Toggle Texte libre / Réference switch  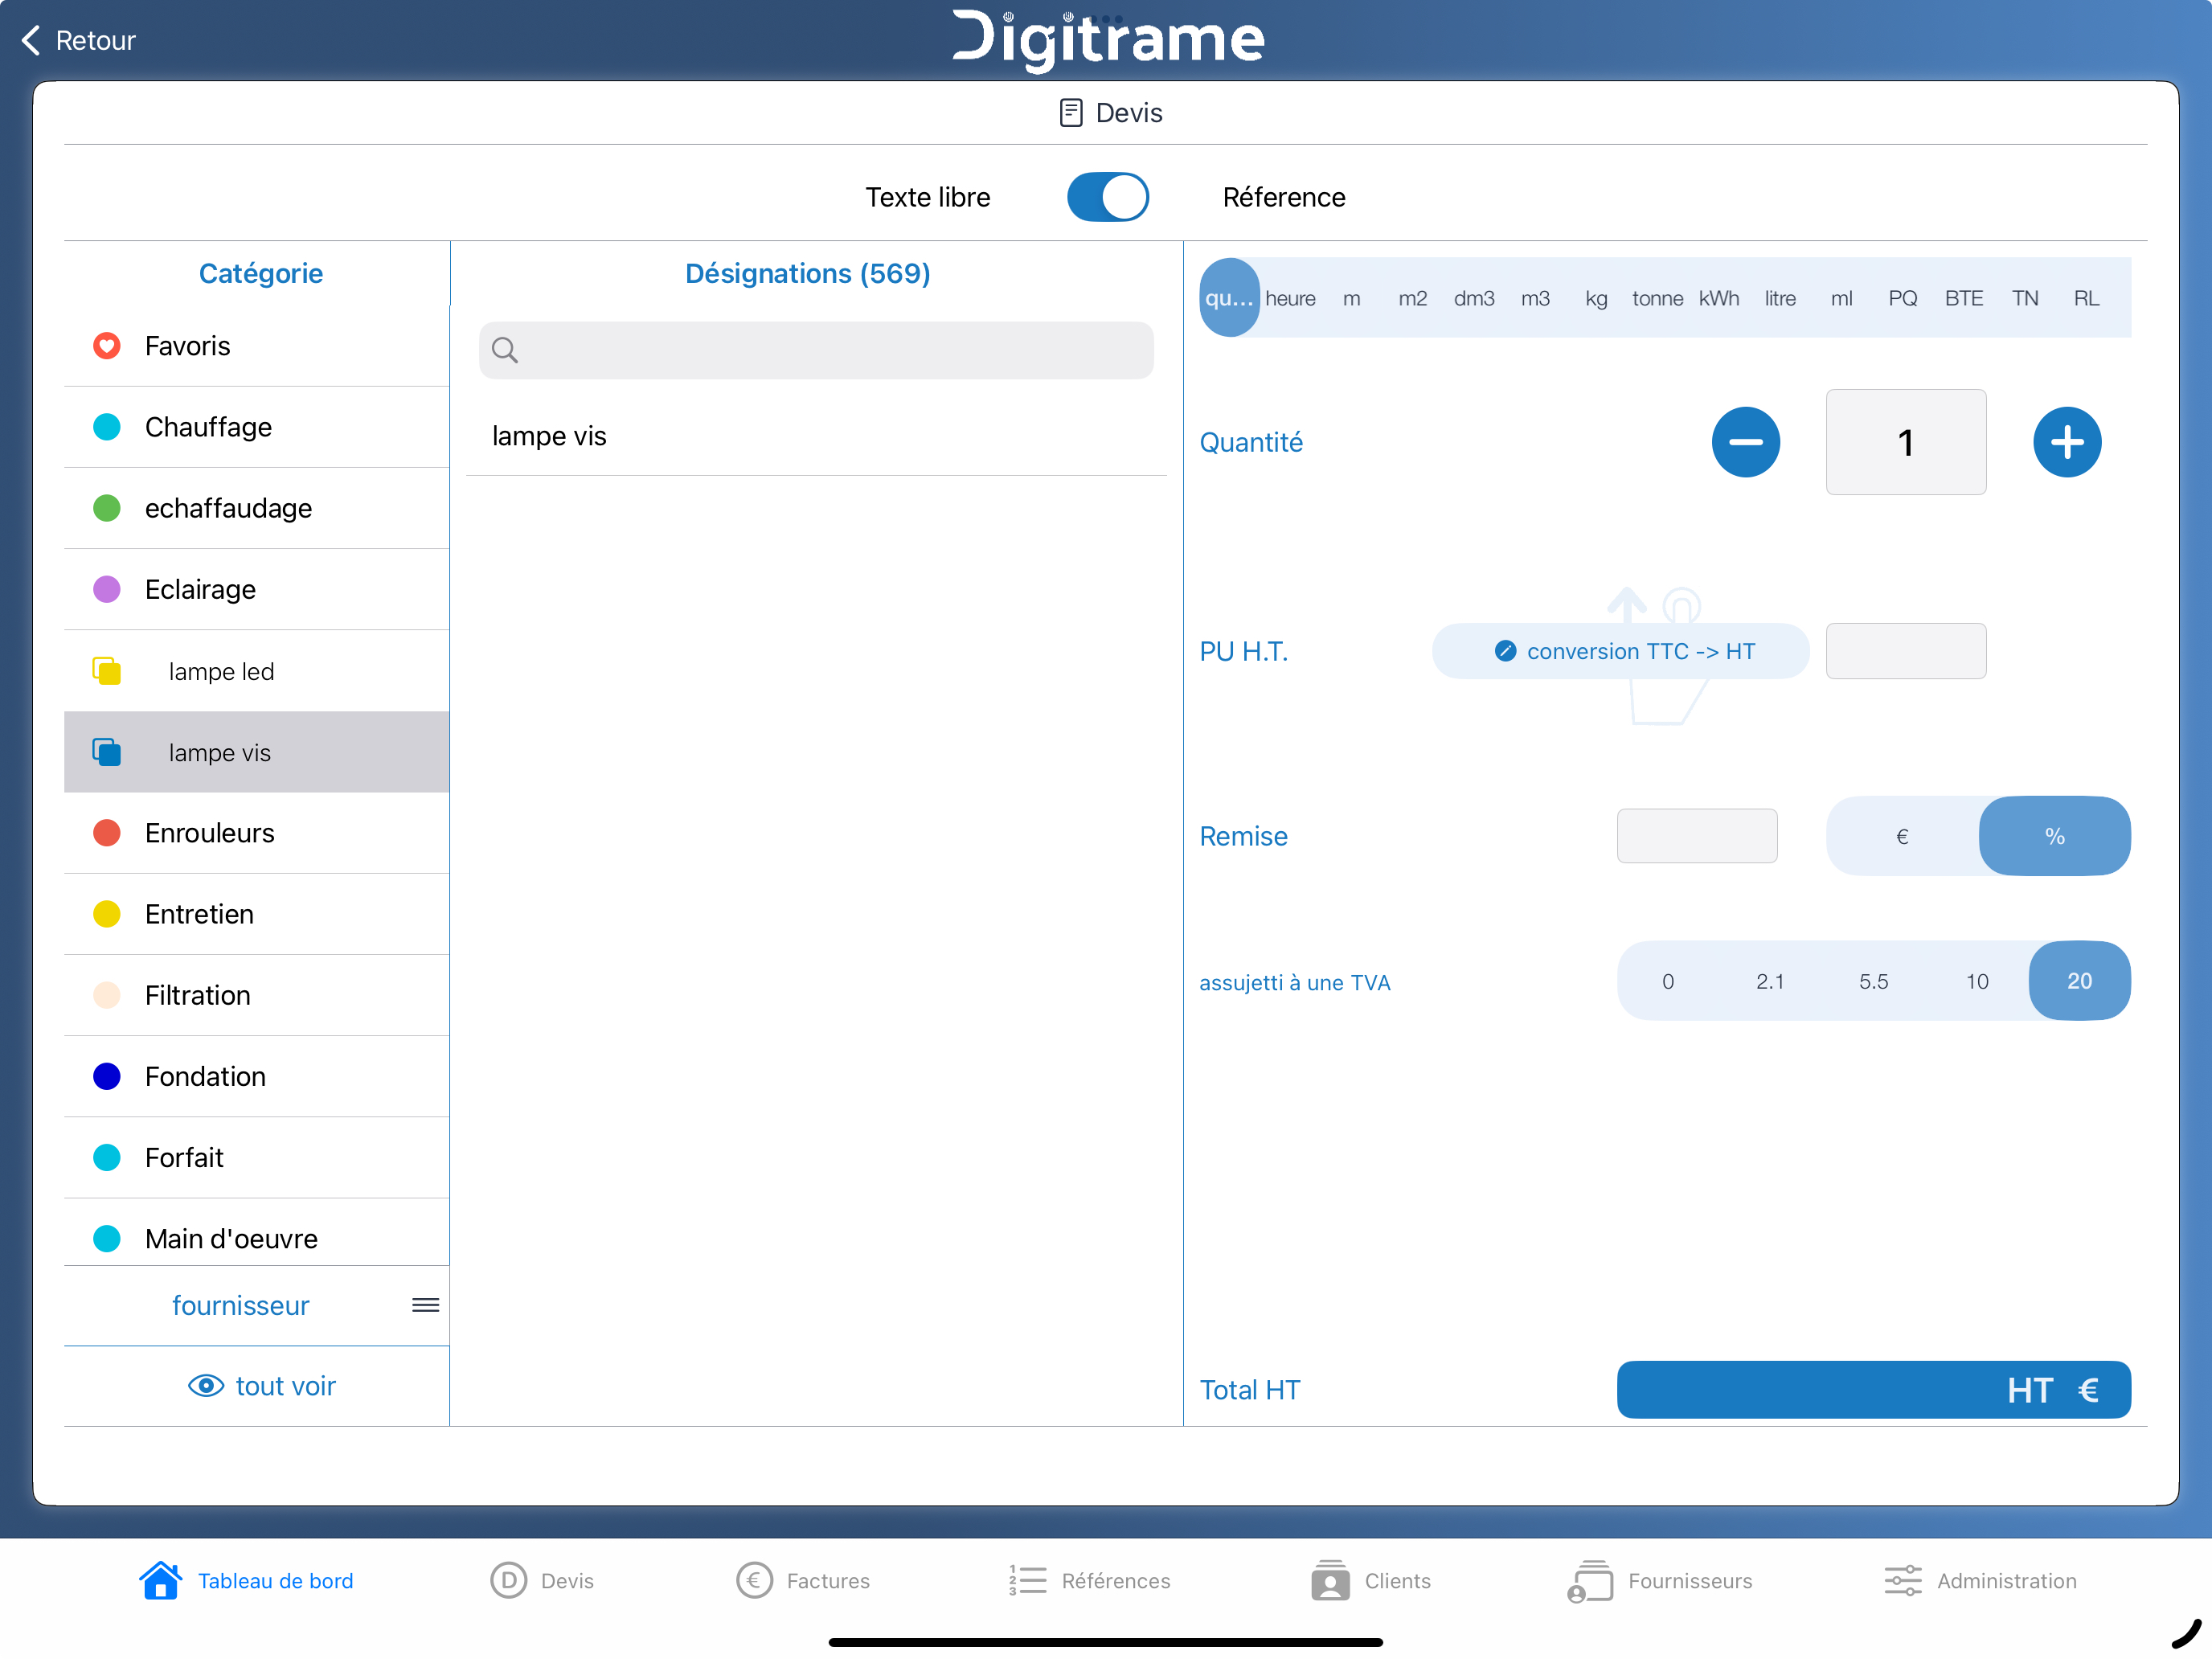click(1107, 197)
